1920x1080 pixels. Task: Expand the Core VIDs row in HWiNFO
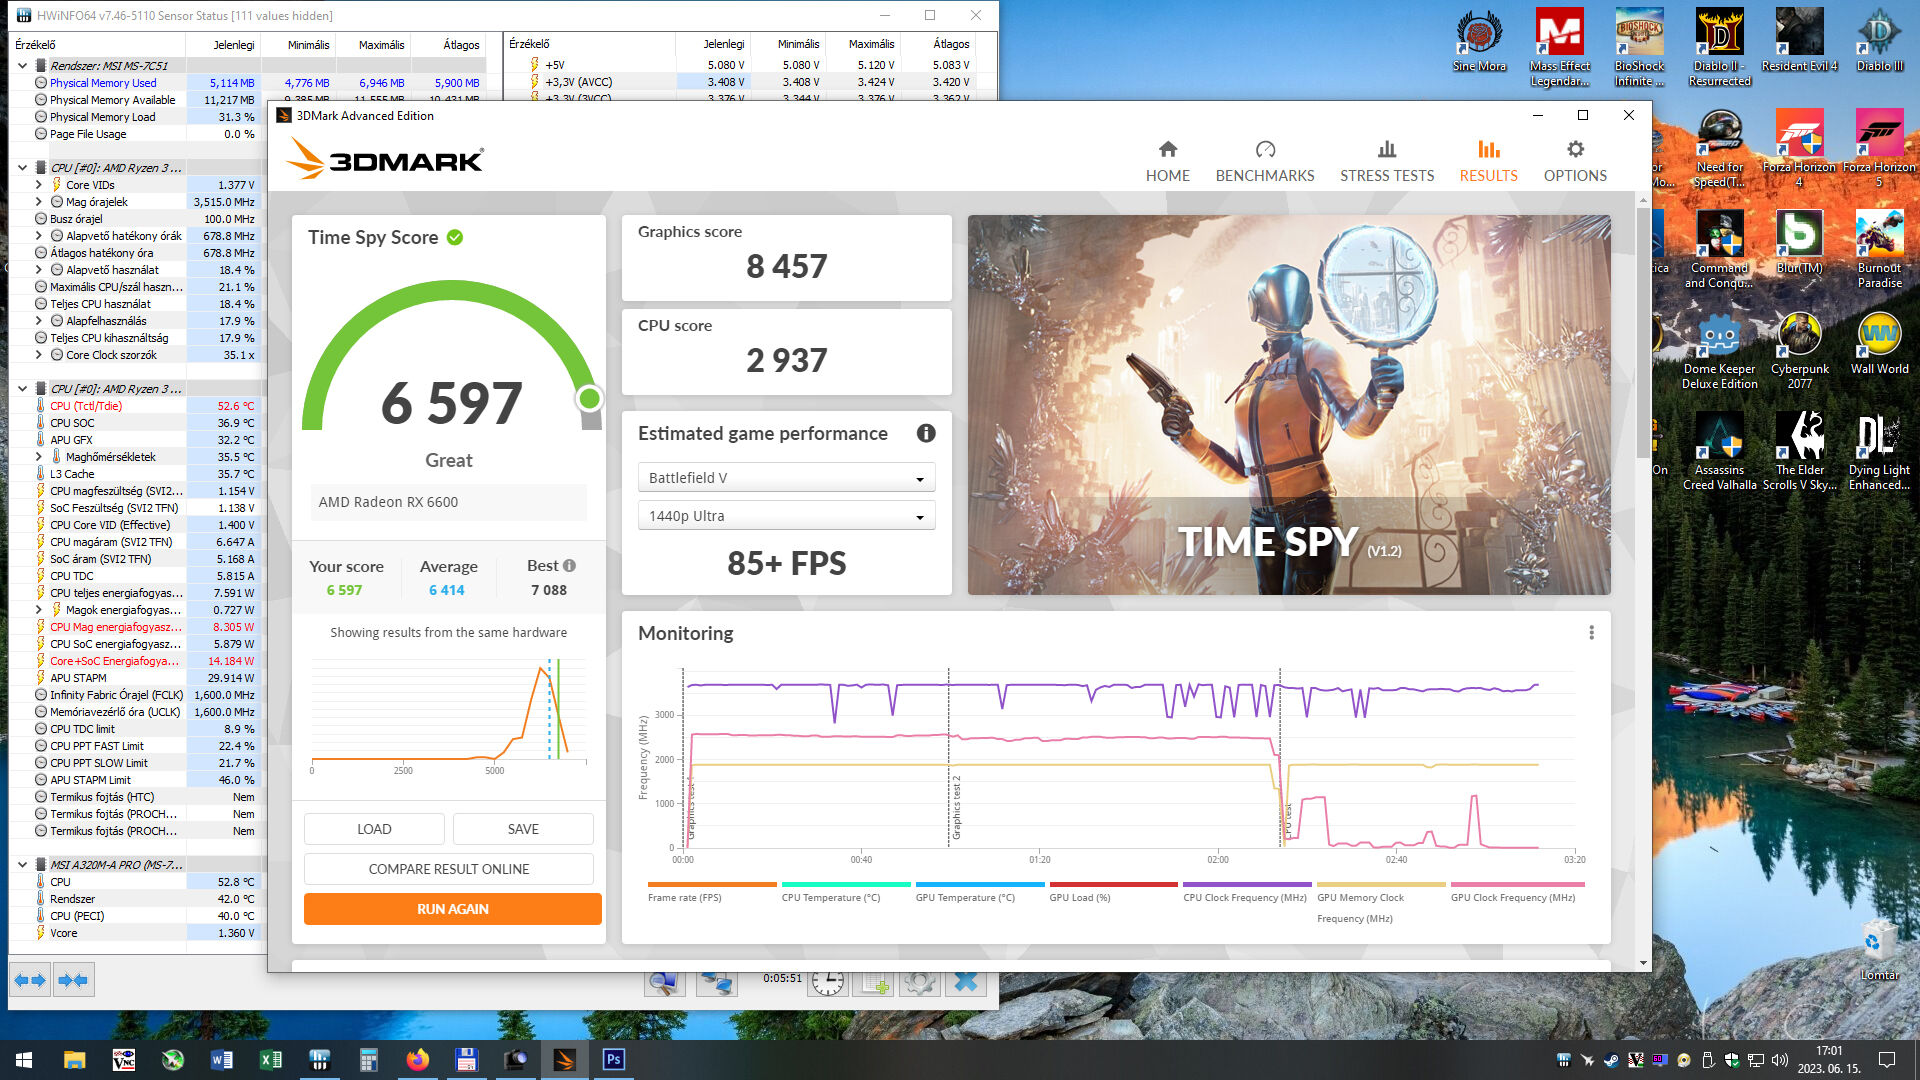coord(39,185)
